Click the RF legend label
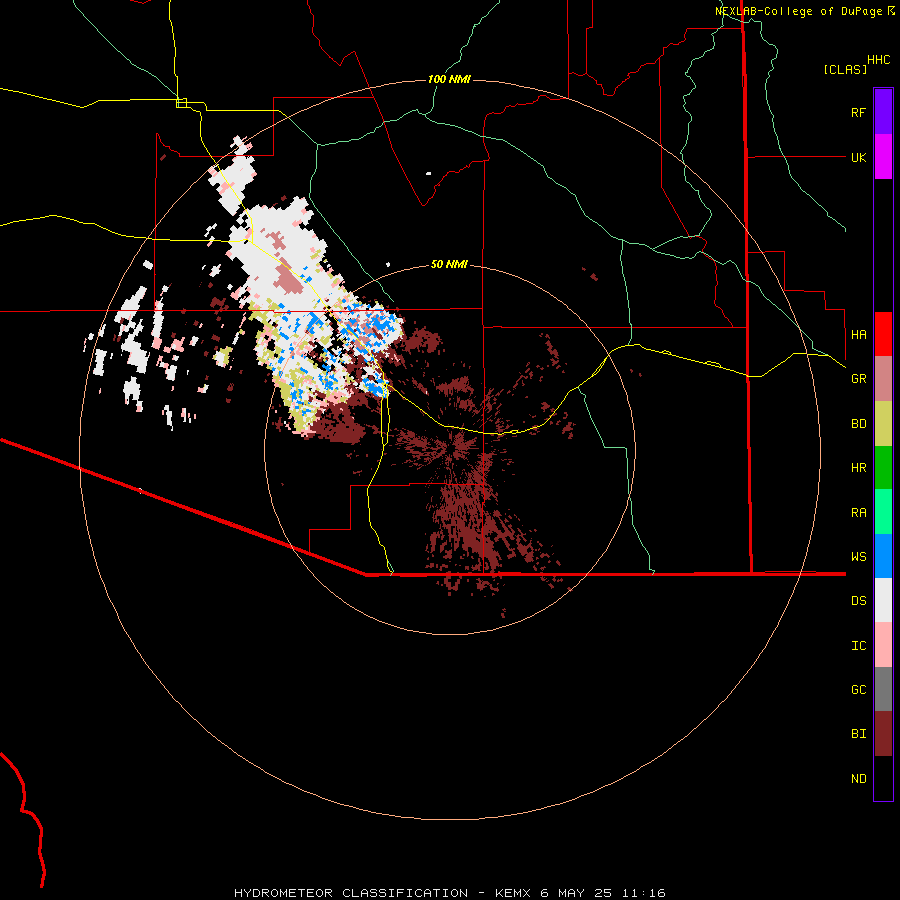The height and width of the screenshot is (900, 900). [858, 112]
